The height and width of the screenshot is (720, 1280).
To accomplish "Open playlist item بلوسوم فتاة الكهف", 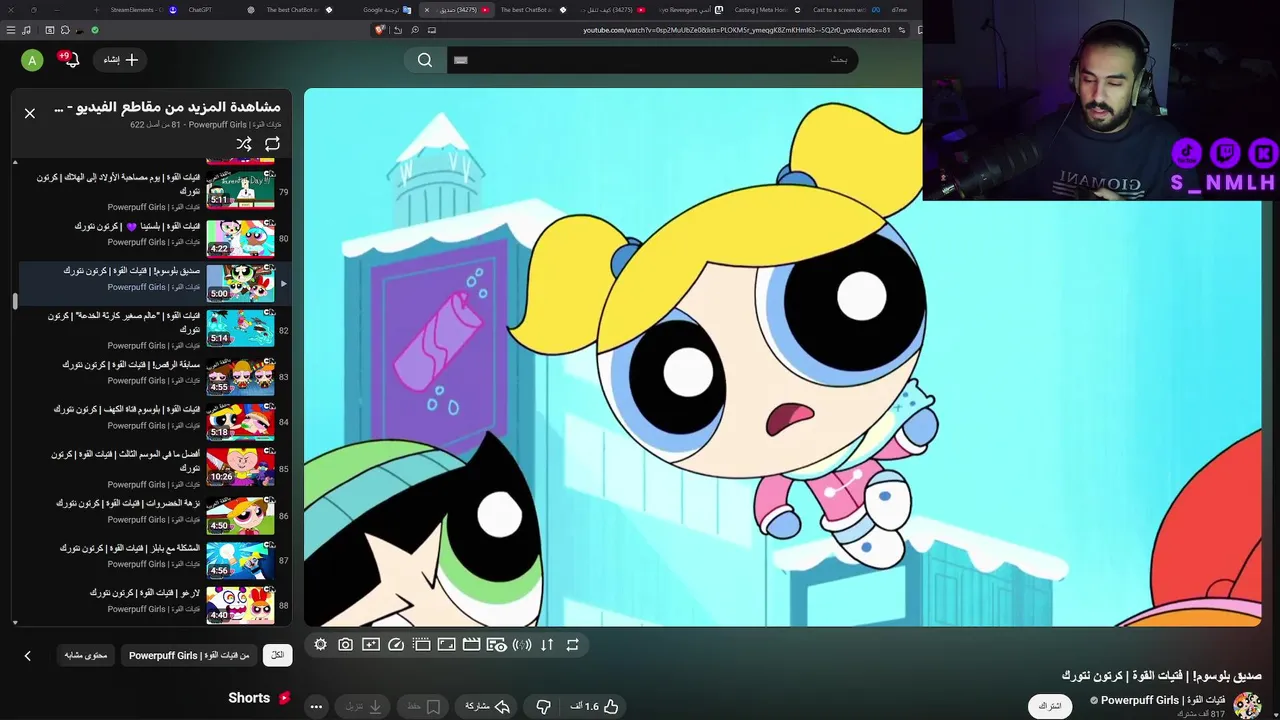I will click(x=154, y=420).
